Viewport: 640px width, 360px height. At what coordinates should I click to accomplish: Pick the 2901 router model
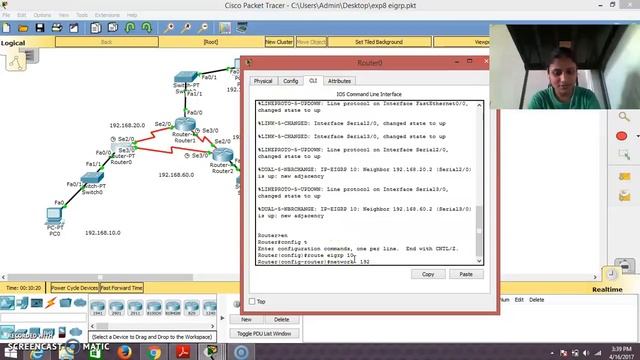(116, 308)
